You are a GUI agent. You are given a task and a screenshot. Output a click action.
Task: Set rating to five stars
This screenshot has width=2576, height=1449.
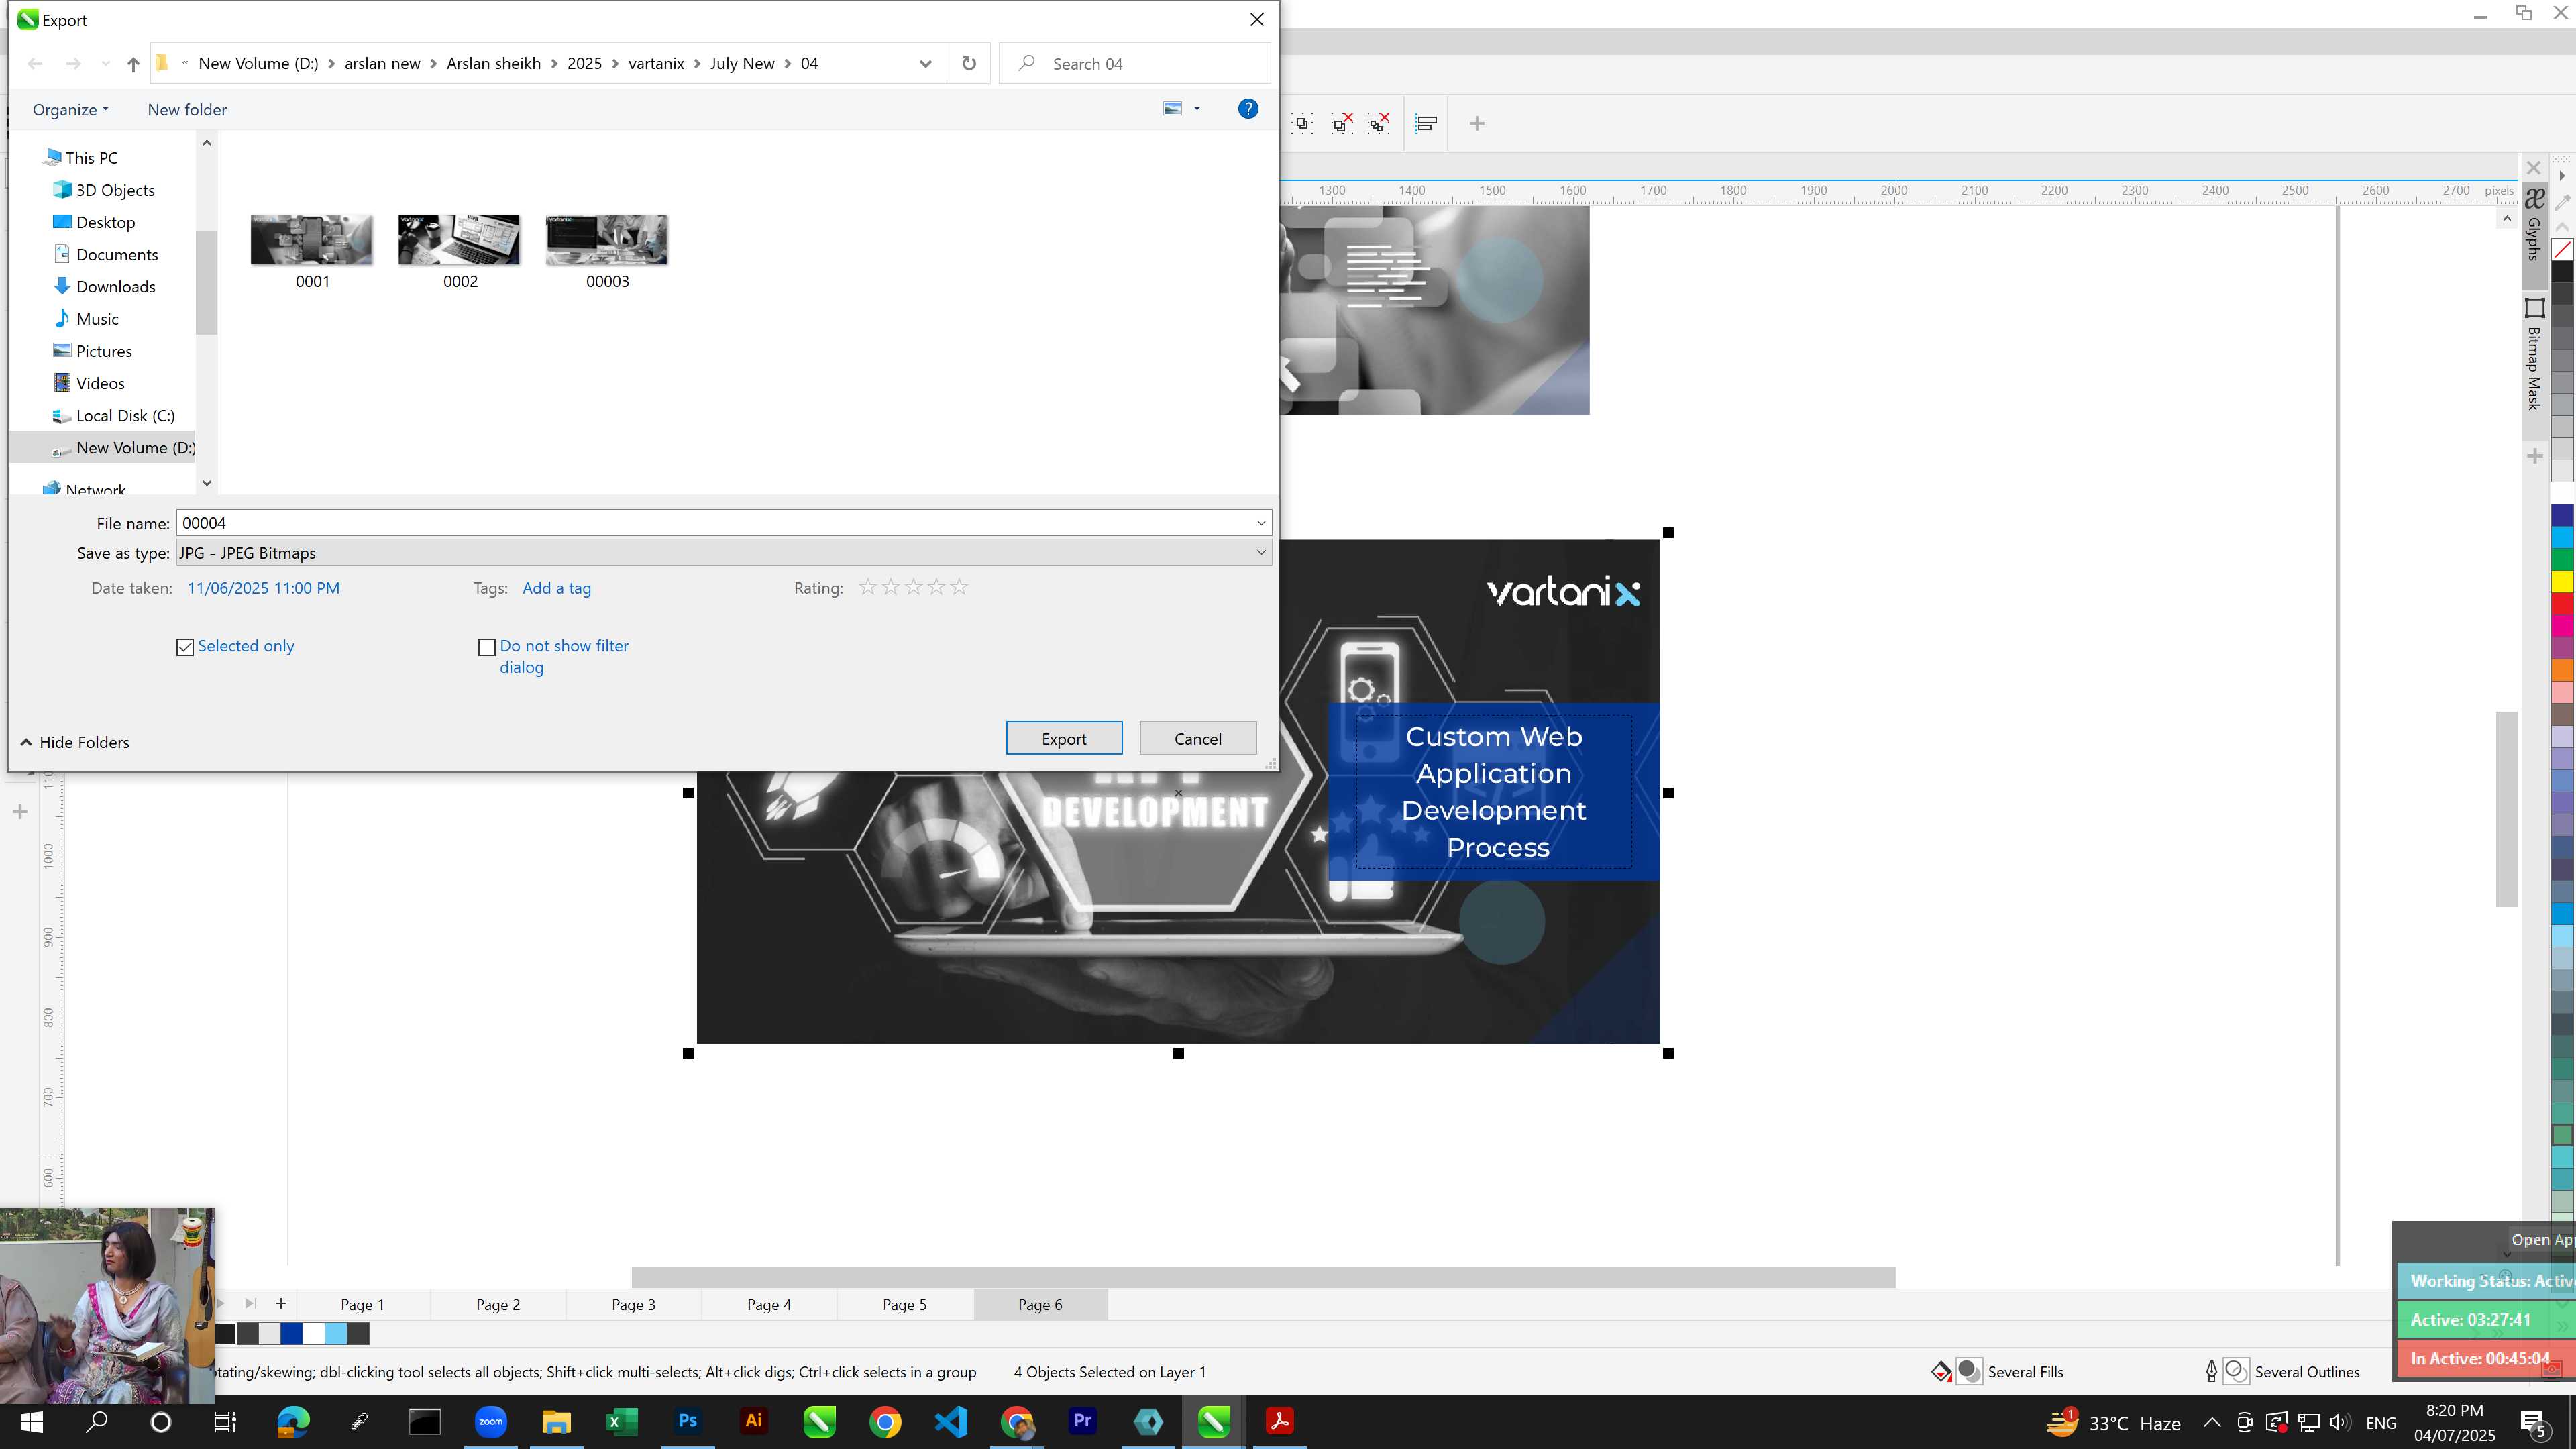tap(959, 587)
